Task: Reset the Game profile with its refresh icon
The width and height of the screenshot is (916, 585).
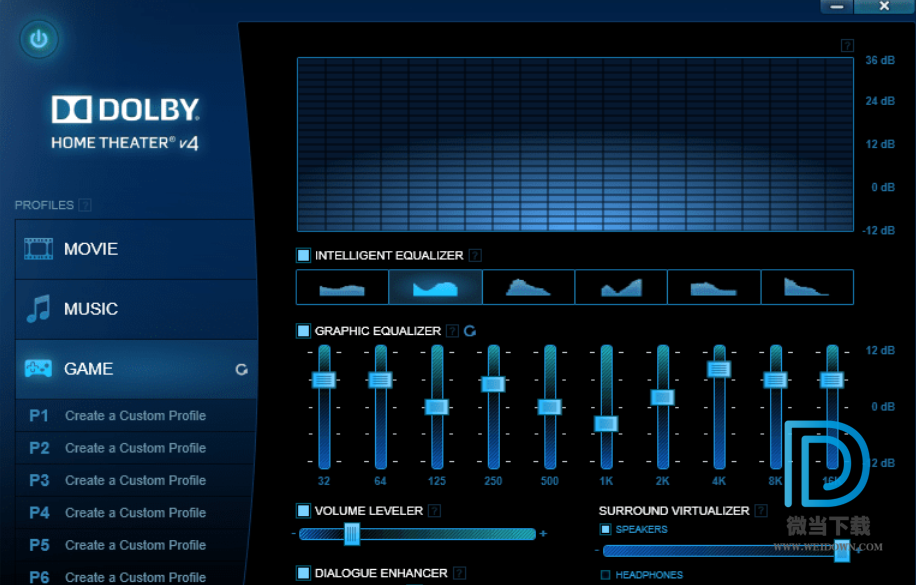Action: click(241, 369)
